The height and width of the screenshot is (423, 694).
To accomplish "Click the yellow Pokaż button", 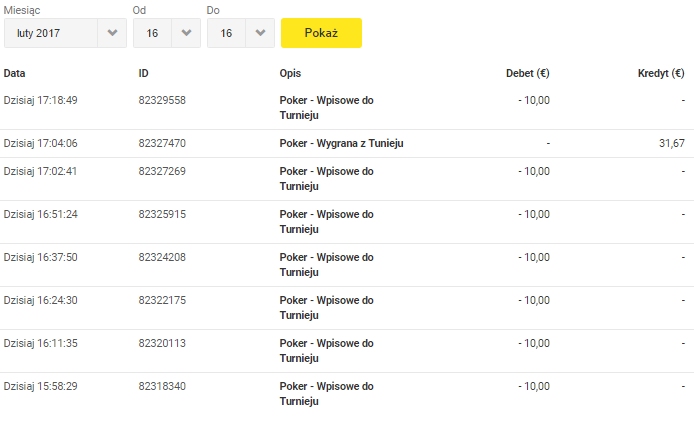I will [x=321, y=33].
